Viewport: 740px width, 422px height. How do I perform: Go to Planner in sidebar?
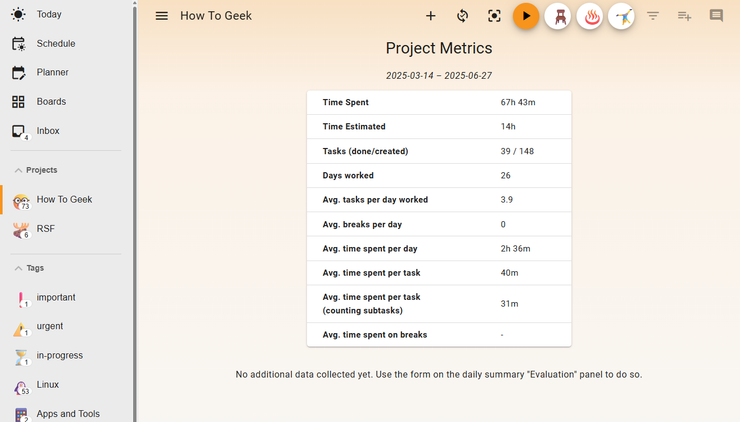[52, 72]
